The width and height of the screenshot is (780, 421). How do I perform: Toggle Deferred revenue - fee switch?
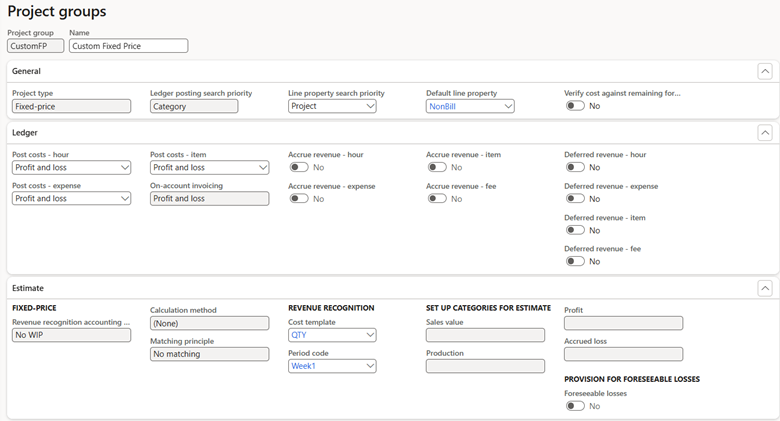[x=575, y=261]
